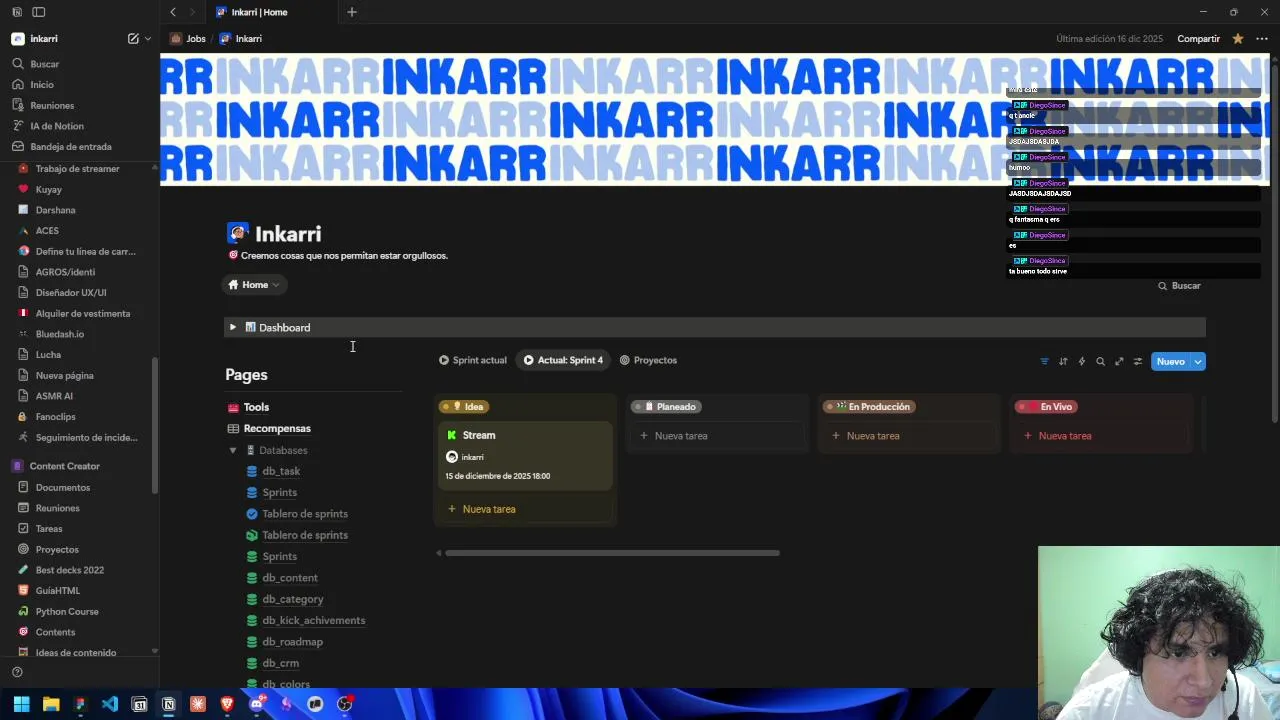This screenshot has width=1280, height=720.
Task: Open db_kick_achivements database
Action: [x=313, y=621]
